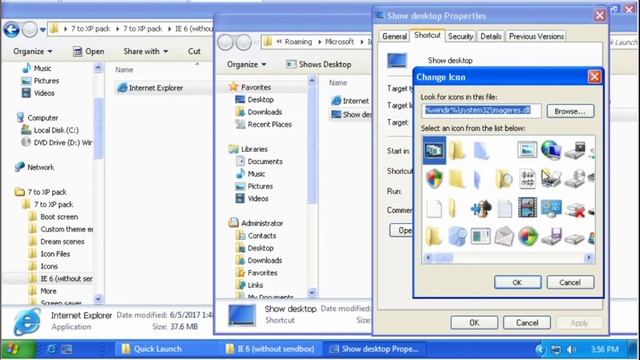Switch to IE 6 (without sendbox) taskbar button
Image resolution: width=640 pixels, height=360 pixels.
(x=270, y=349)
